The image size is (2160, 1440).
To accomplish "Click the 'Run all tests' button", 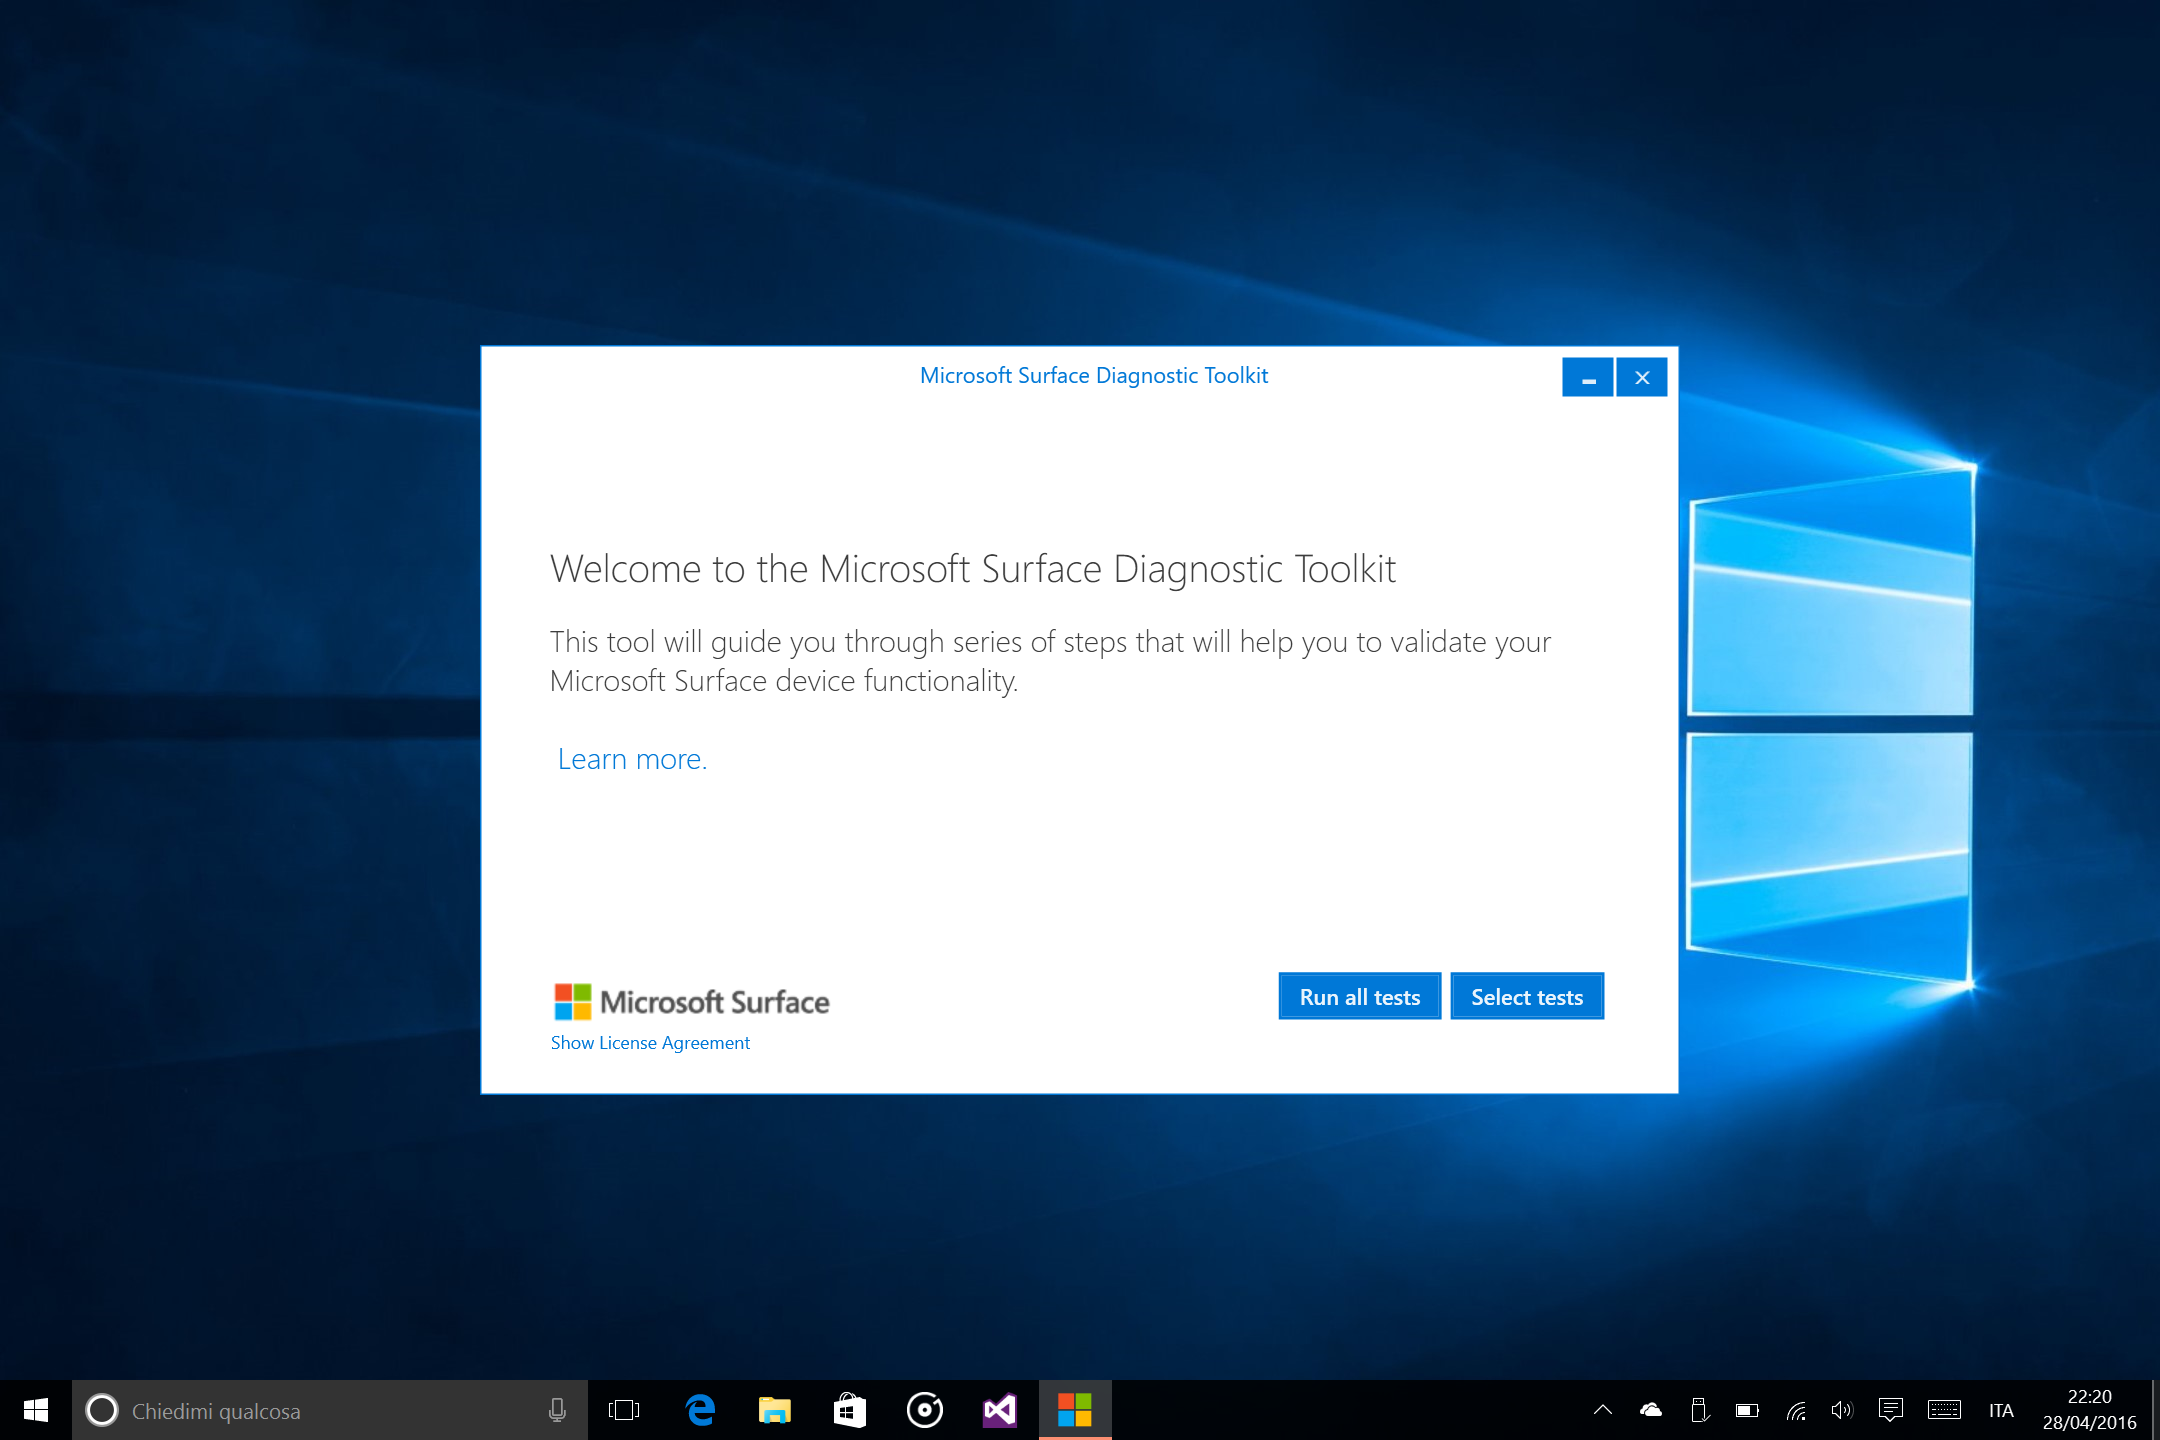I will [x=1360, y=995].
